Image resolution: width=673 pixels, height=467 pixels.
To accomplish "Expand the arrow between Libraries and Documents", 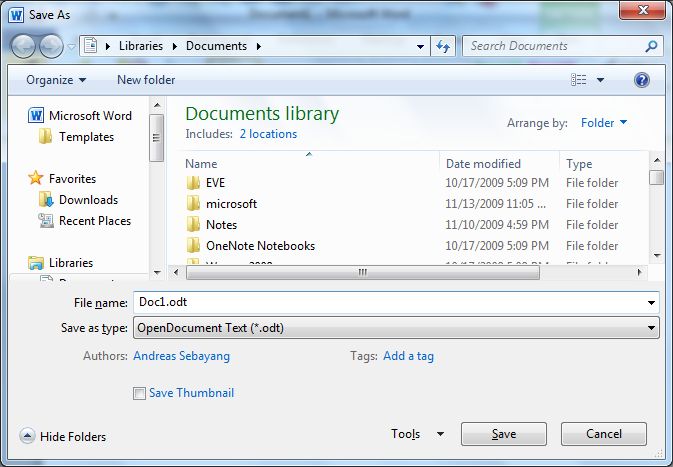I will point(175,46).
